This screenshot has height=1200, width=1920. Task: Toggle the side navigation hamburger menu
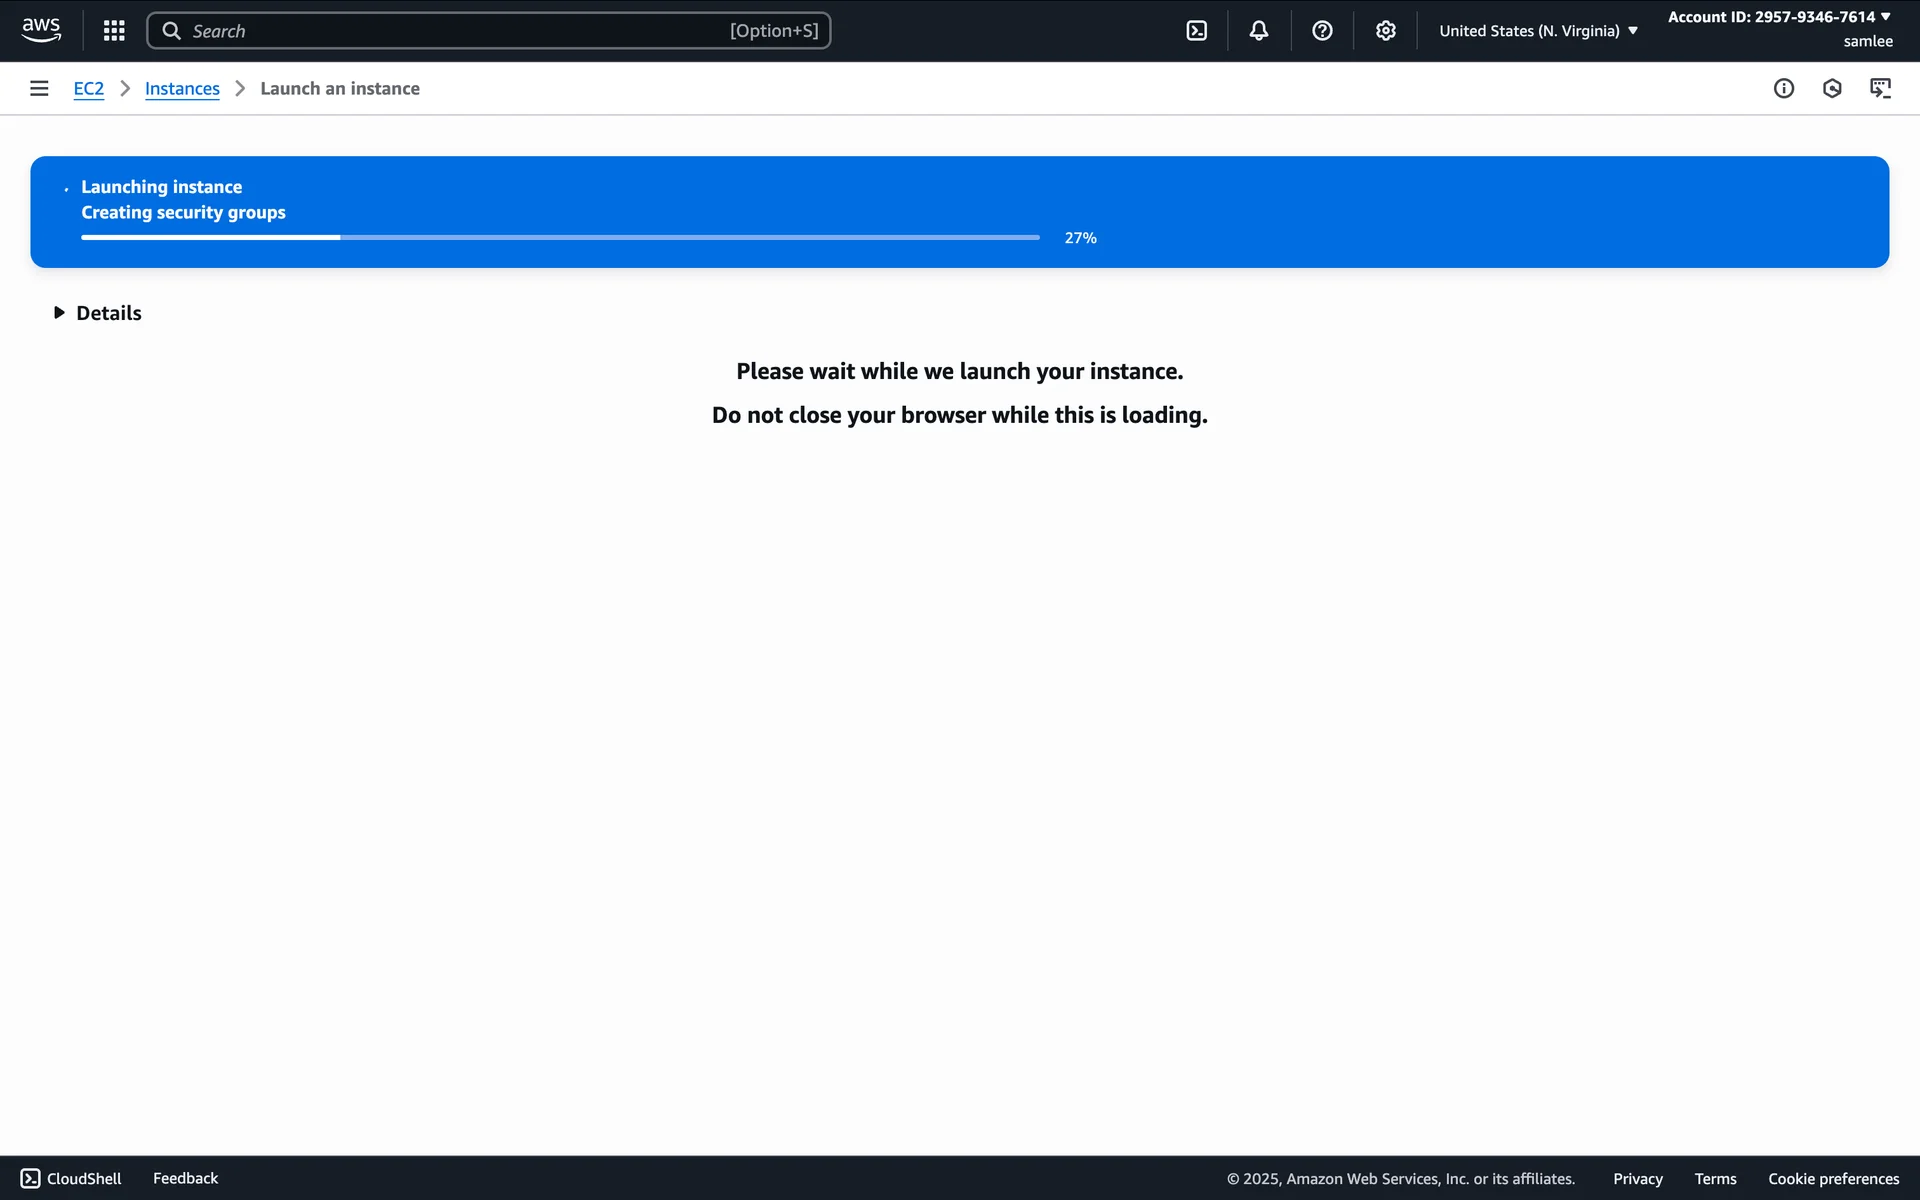39,88
